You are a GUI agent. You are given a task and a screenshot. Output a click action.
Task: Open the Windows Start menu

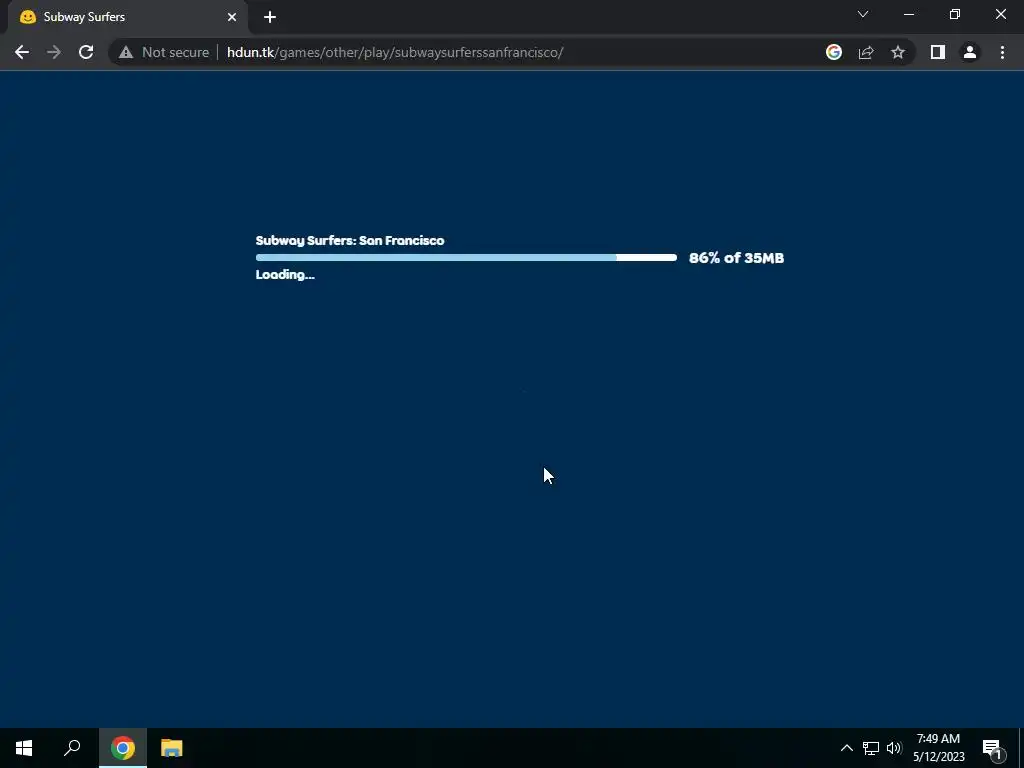(x=24, y=748)
